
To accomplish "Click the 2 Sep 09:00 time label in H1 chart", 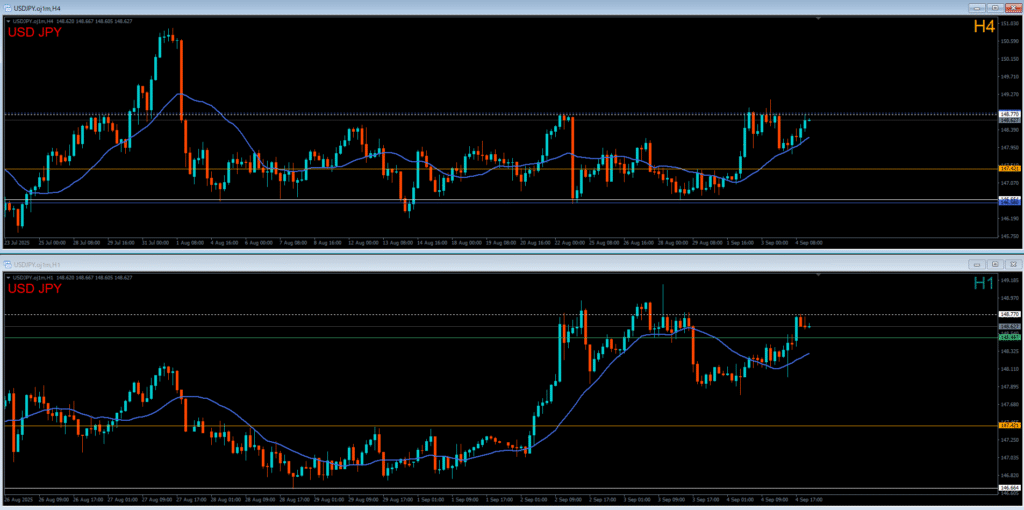I will tap(569, 499).
